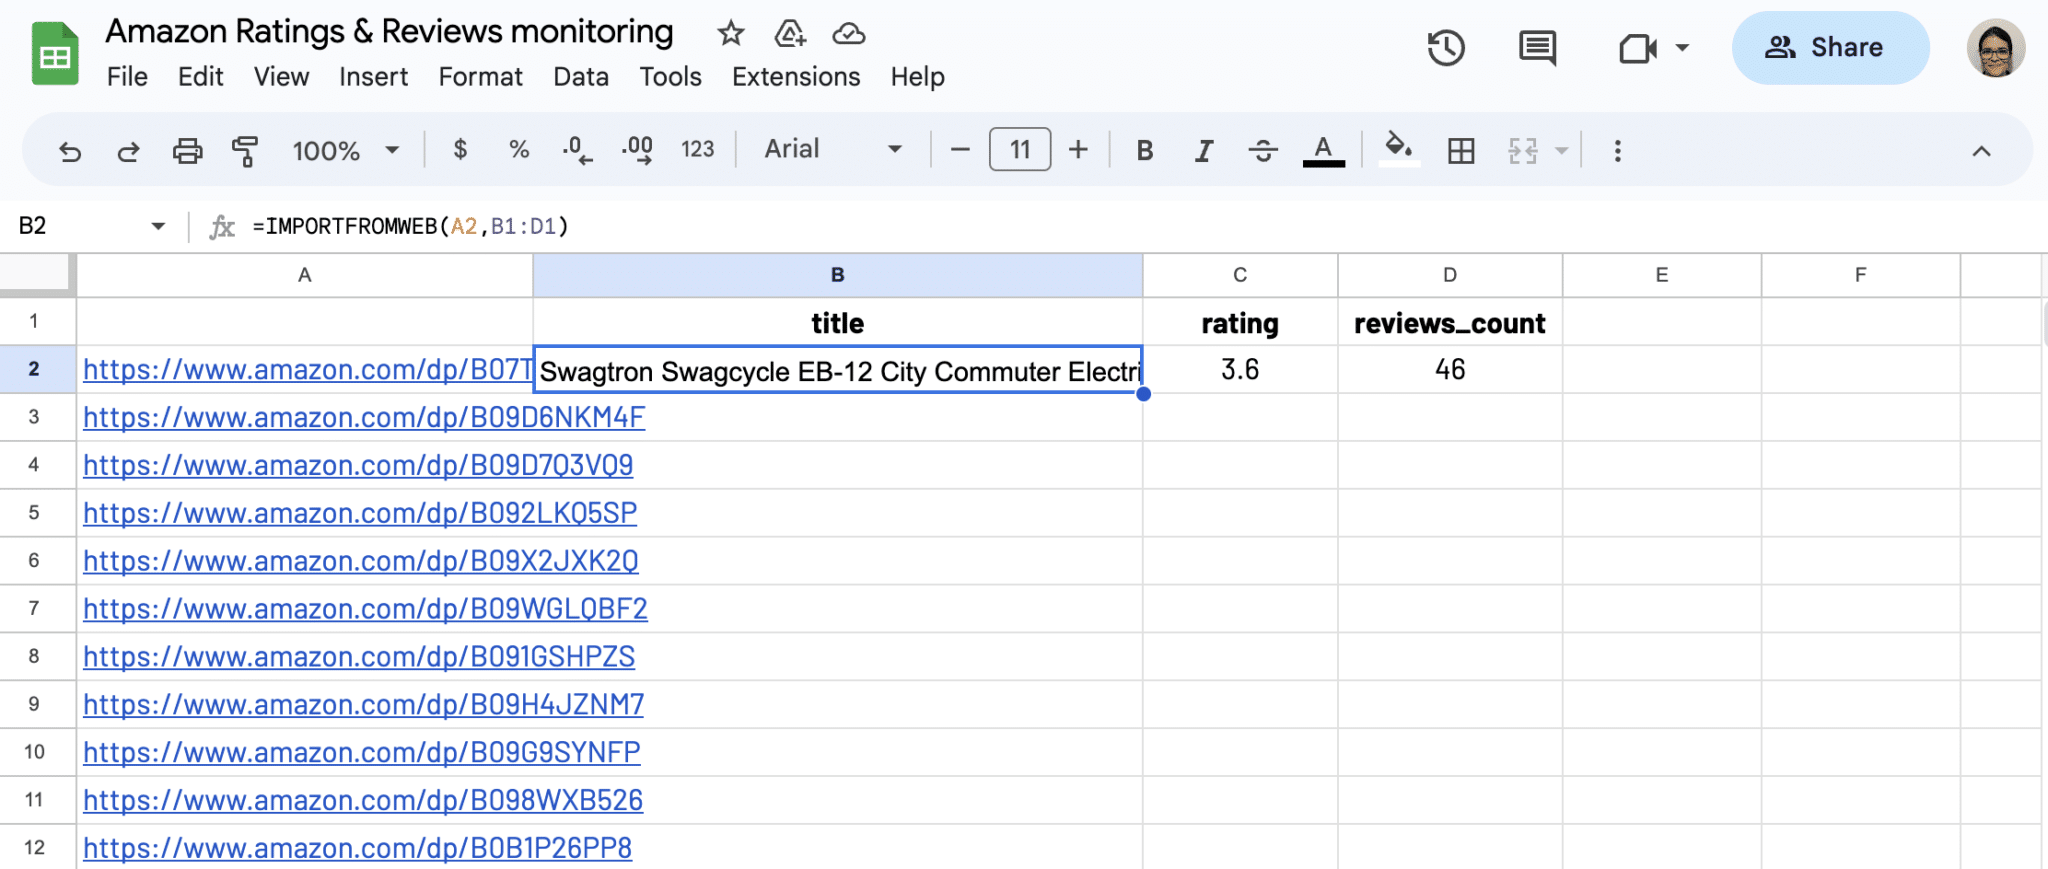Image resolution: width=2048 pixels, height=869 pixels.
Task: Open the fill color picker
Action: click(x=1398, y=150)
